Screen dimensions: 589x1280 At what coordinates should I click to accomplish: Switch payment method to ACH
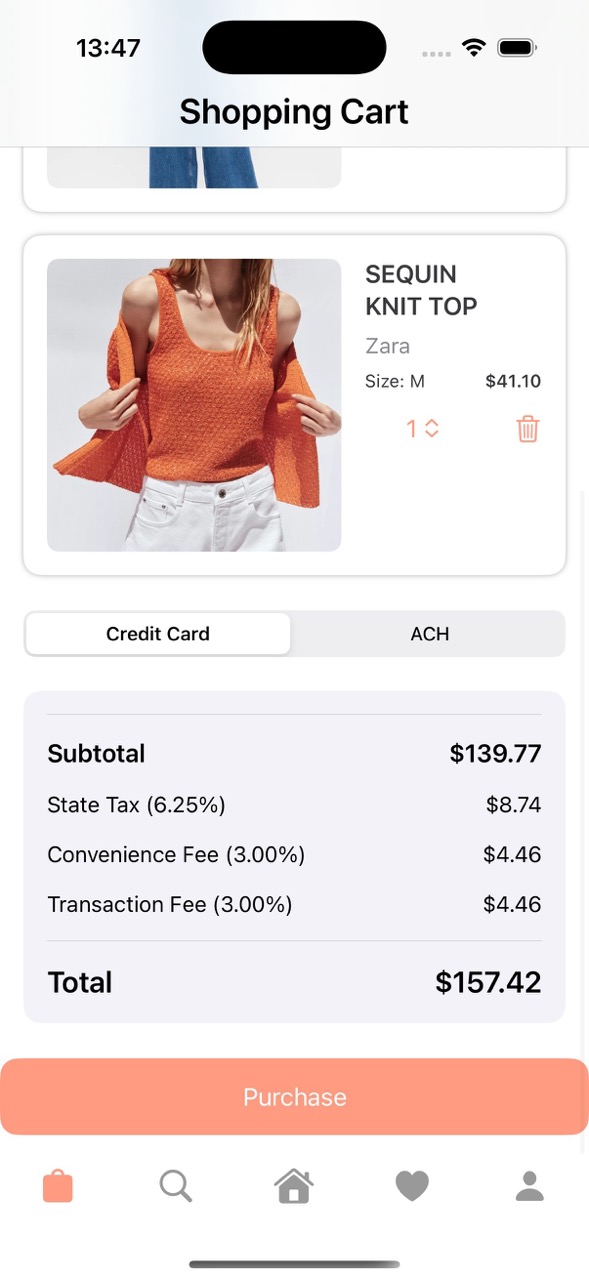pyautogui.click(x=429, y=634)
